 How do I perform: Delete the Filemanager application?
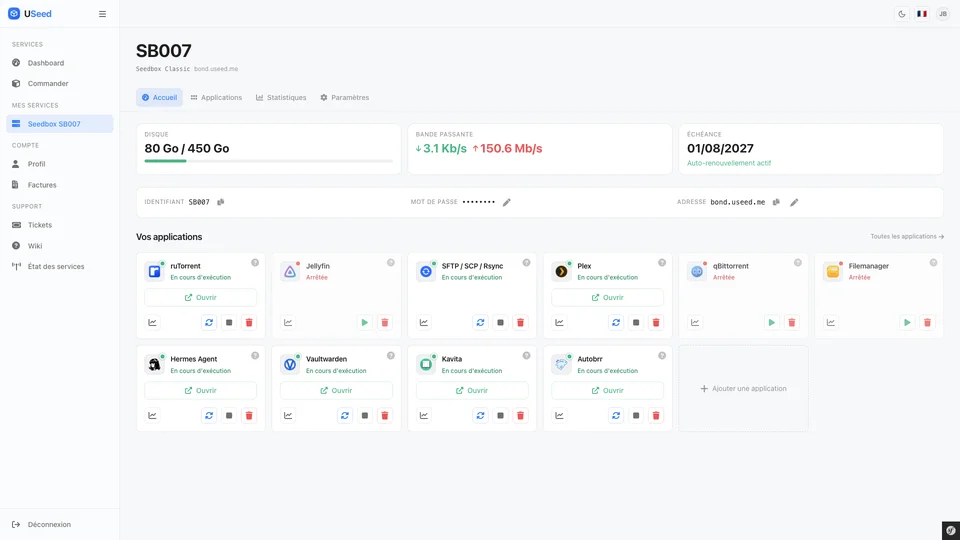point(928,323)
